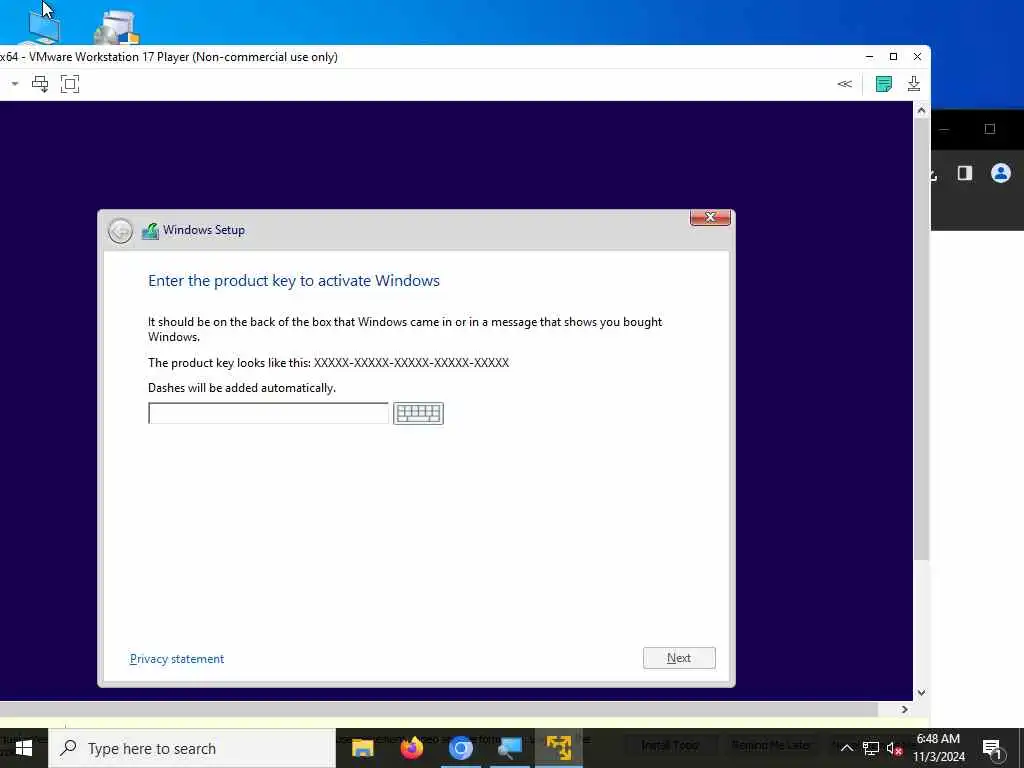1024x768 pixels.
Task: Click VMware download tools icon
Action: click(914, 84)
